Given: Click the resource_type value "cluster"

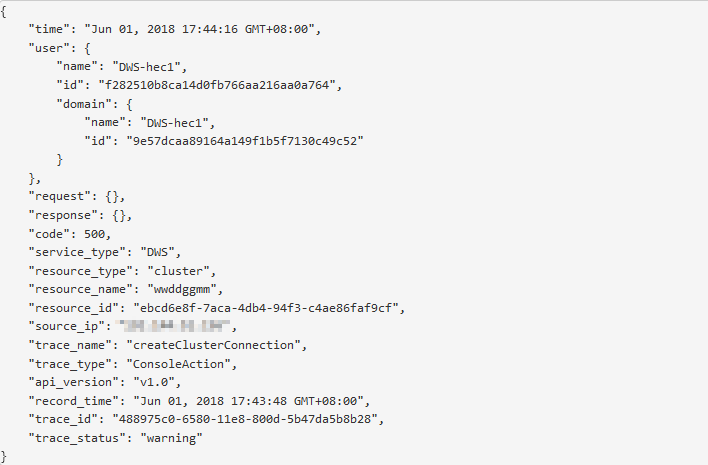Looking at the screenshot, I should 182,270.
